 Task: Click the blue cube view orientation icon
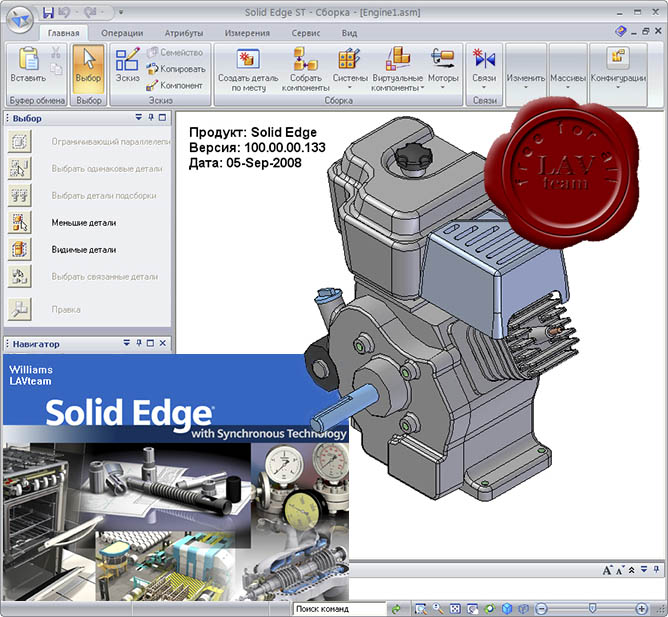[x=507, y=608]
